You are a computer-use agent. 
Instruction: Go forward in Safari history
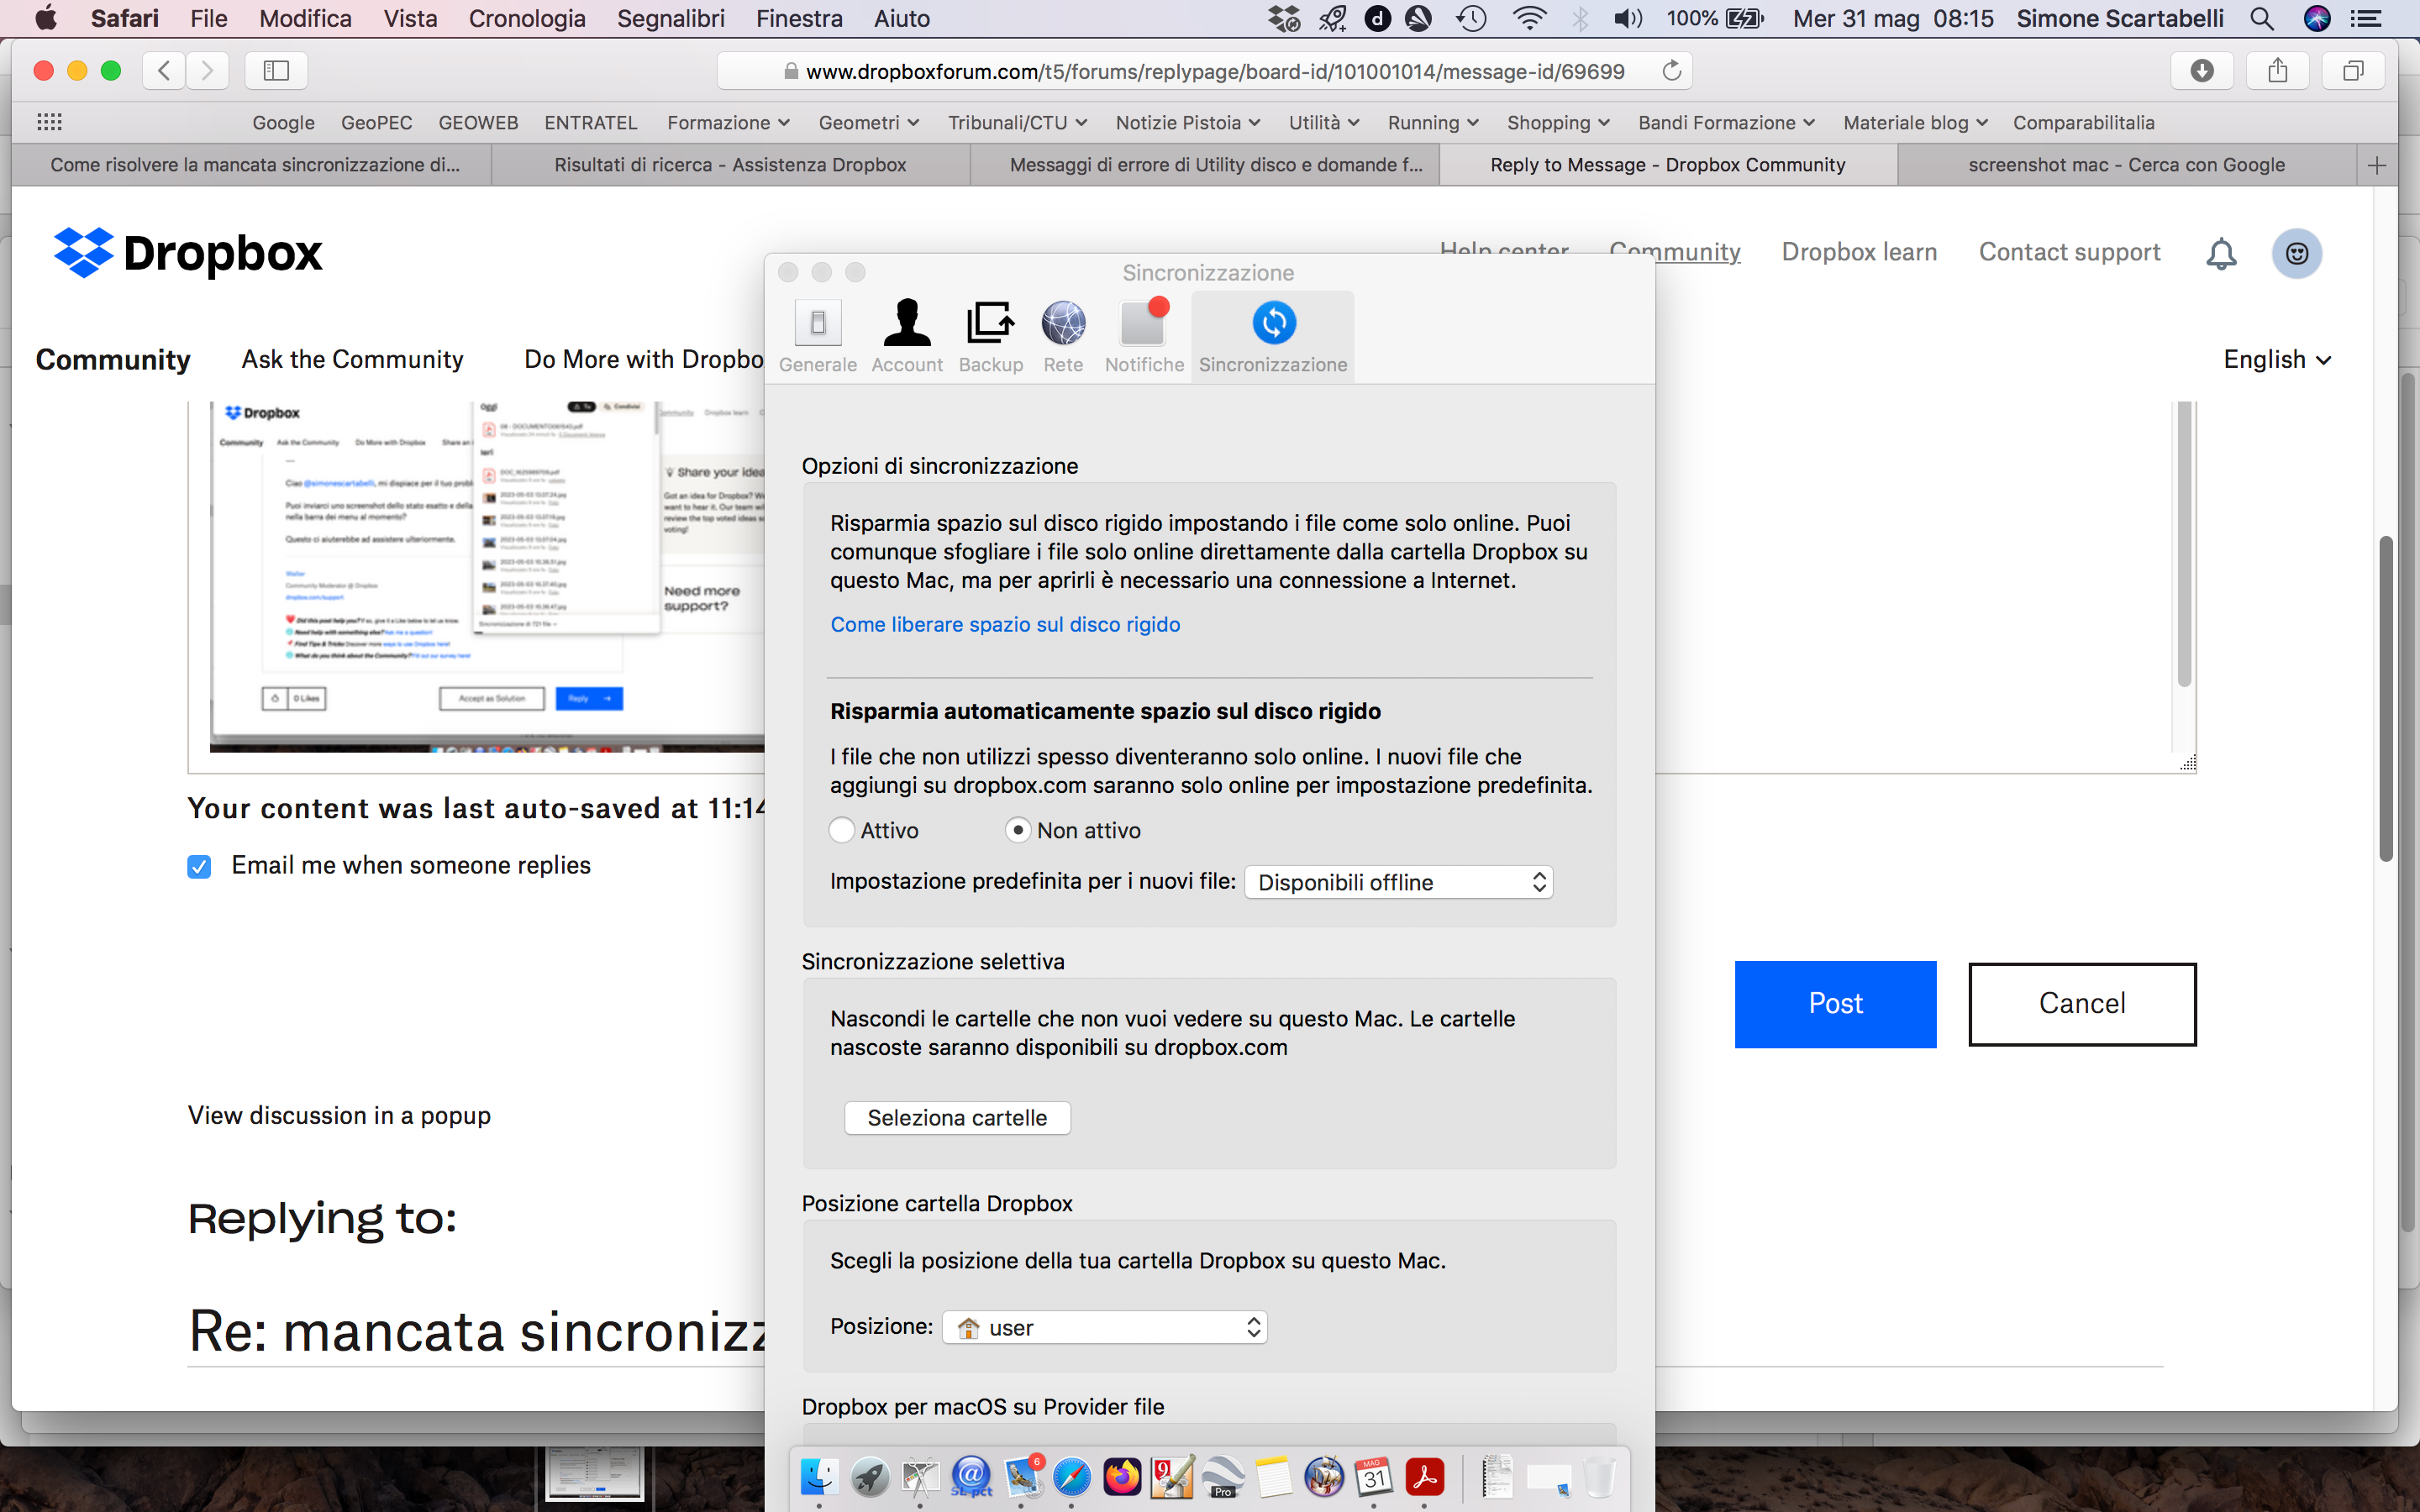(x=207, y=70)
